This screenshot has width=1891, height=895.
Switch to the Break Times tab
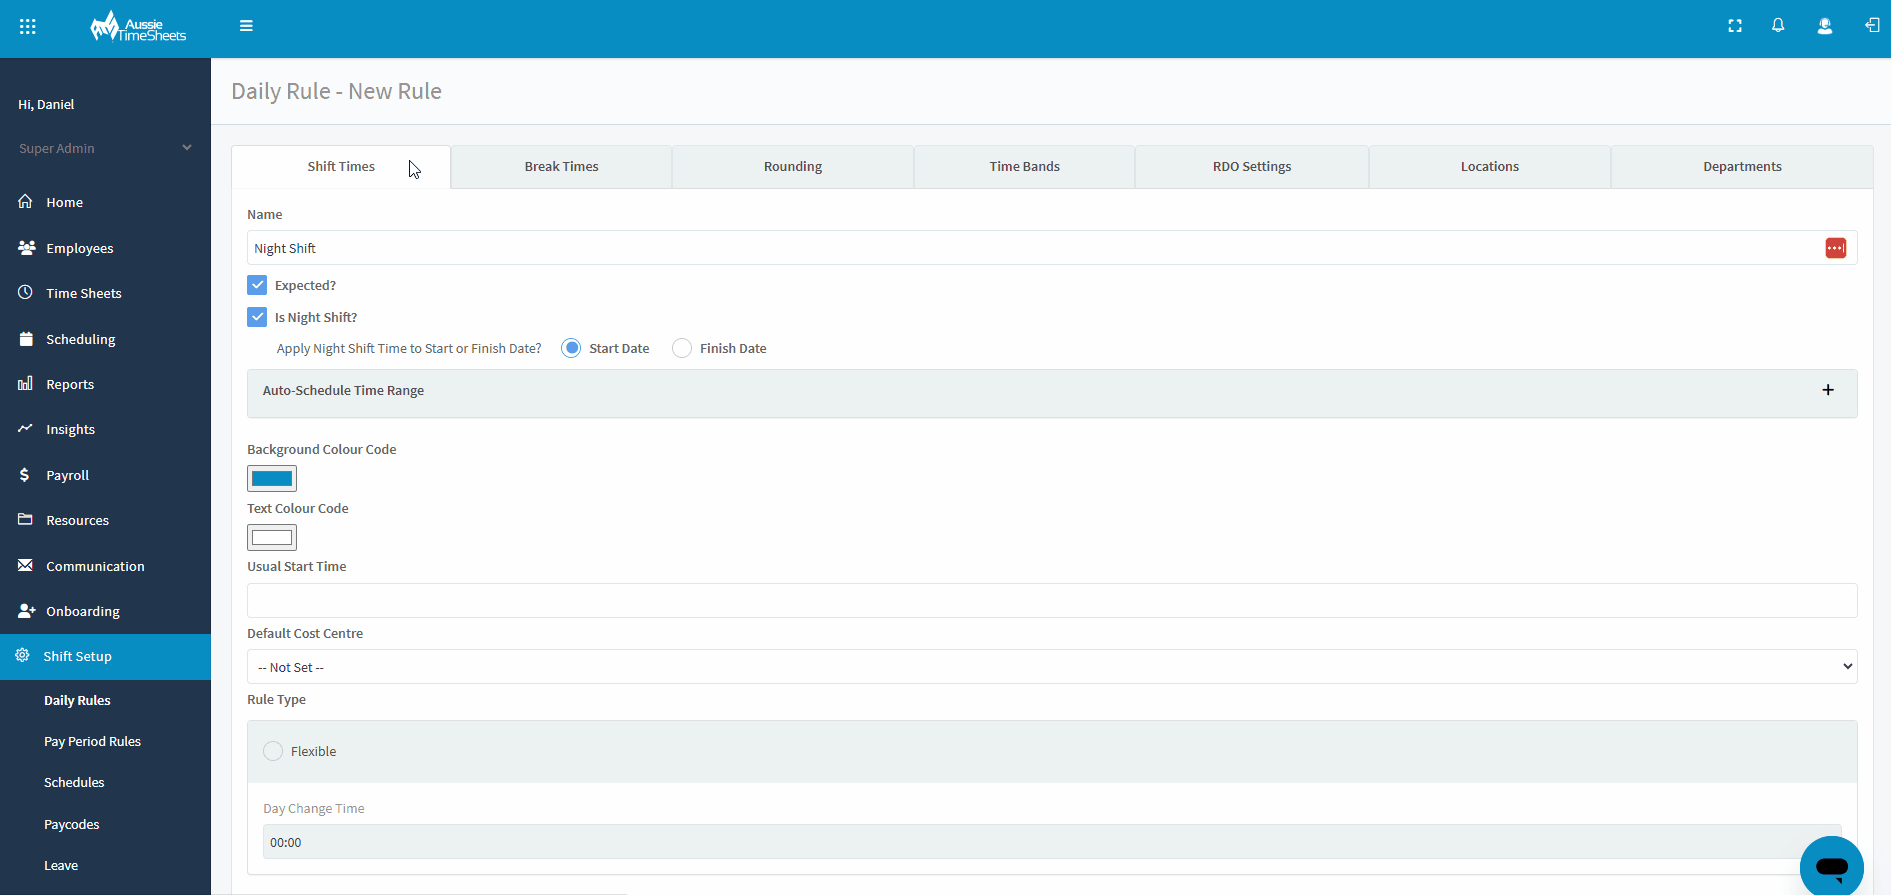pos(562,167)
